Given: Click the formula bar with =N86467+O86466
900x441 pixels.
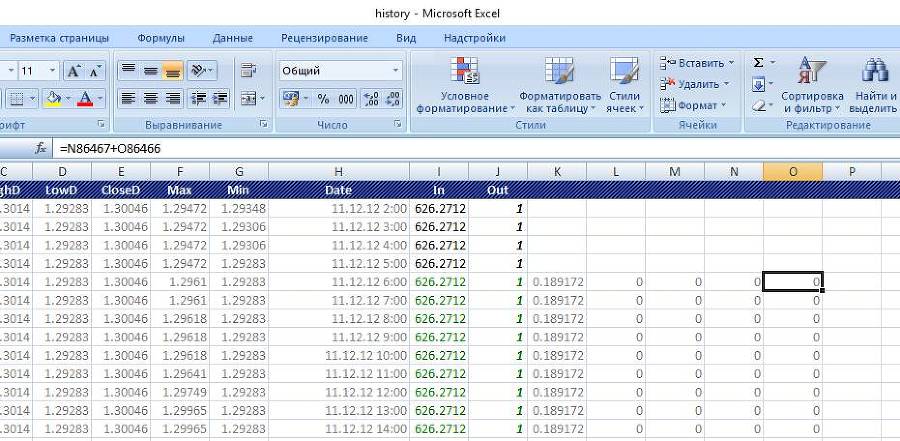Looking at the screenshot, I should [x=475, y=149].
